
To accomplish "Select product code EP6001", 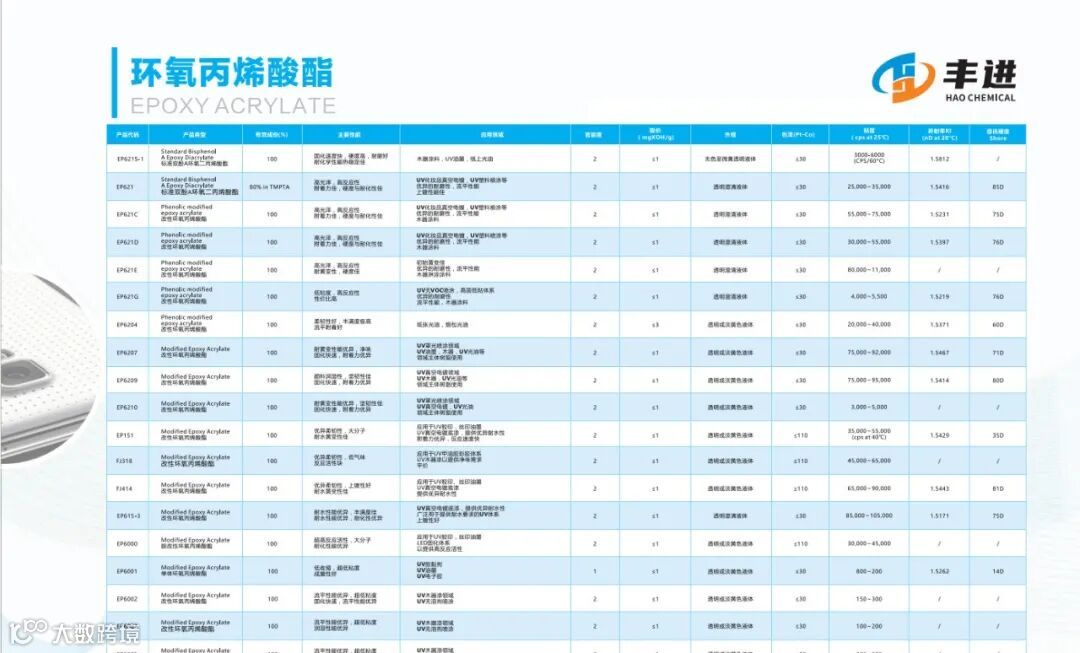I will point(127,571).
